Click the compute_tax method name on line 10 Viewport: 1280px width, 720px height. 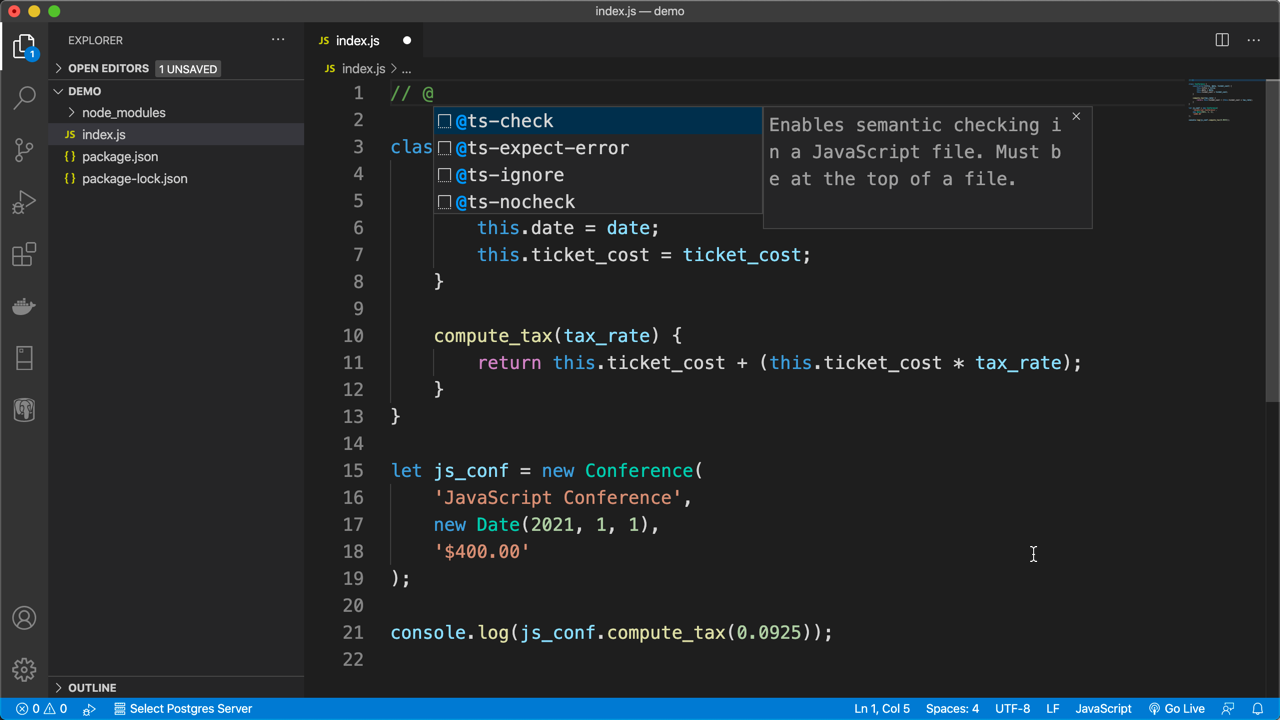[x=493, y=336]
